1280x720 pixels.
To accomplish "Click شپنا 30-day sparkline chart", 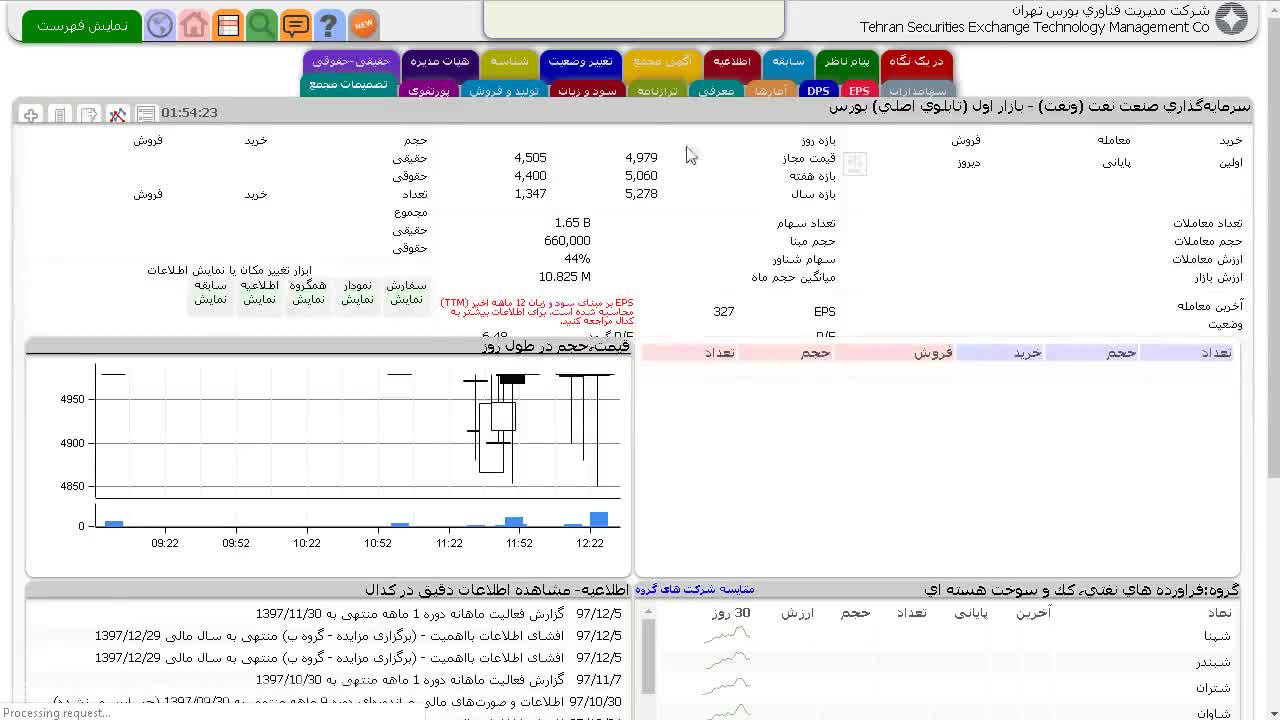I will 727,634.
